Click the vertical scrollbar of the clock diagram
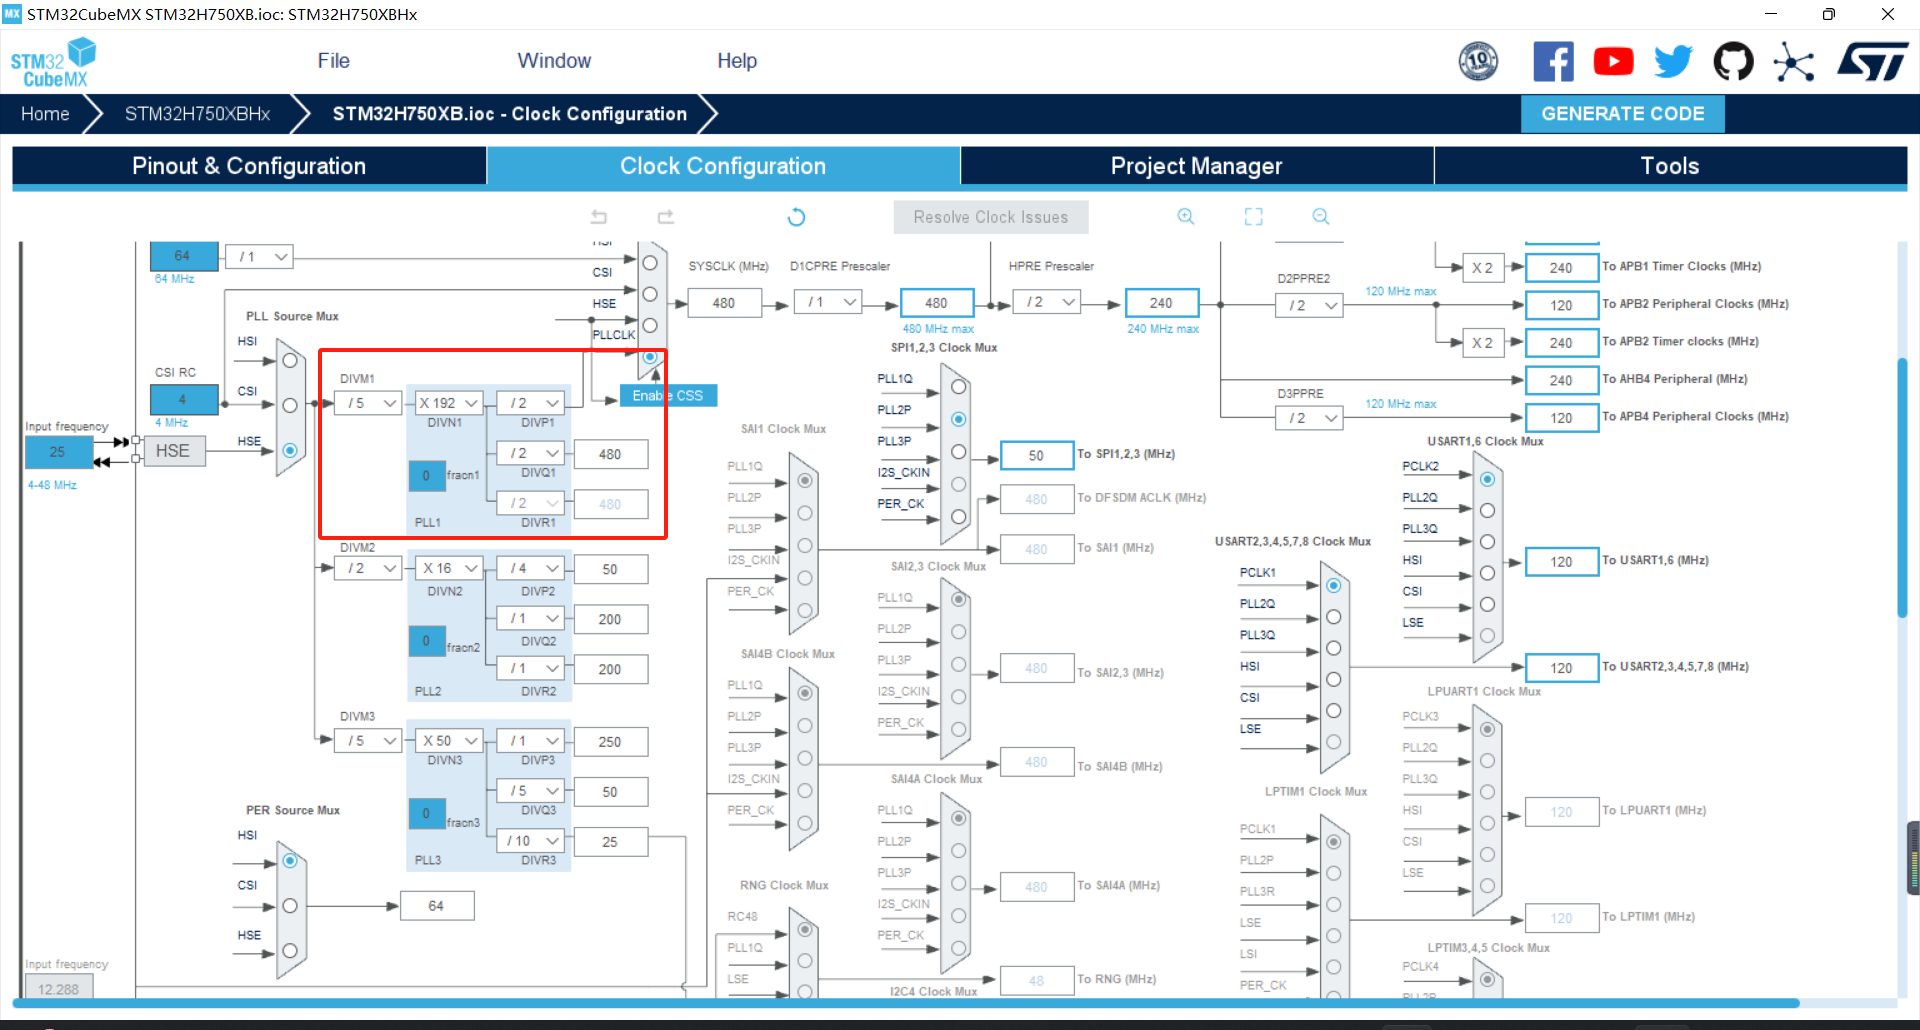 [x=1902, y=488]
